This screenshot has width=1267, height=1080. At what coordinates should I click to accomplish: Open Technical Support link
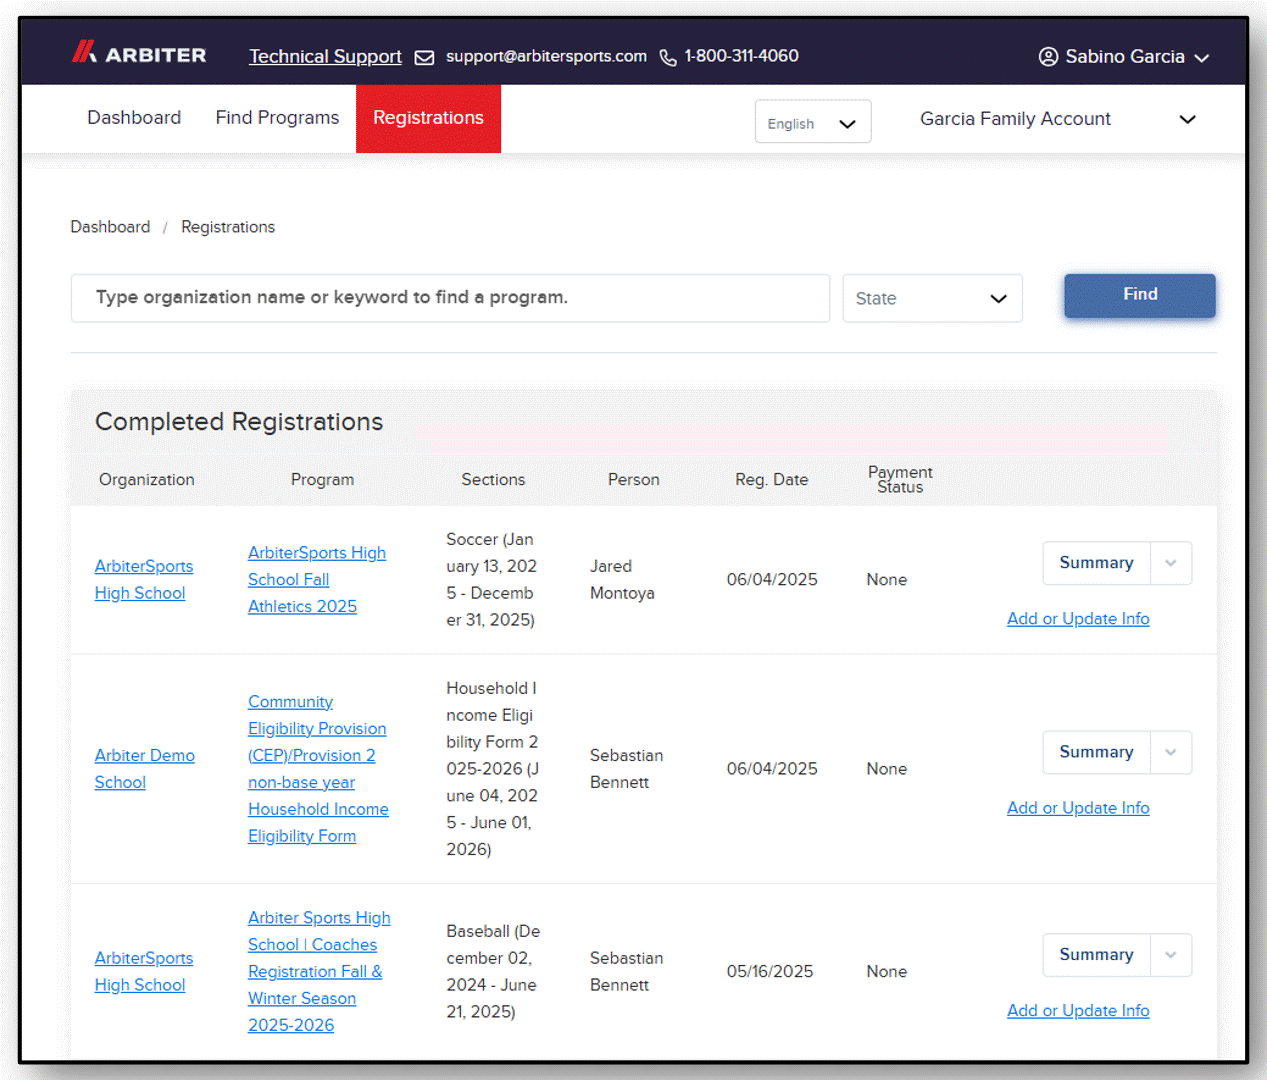point(325,57)
